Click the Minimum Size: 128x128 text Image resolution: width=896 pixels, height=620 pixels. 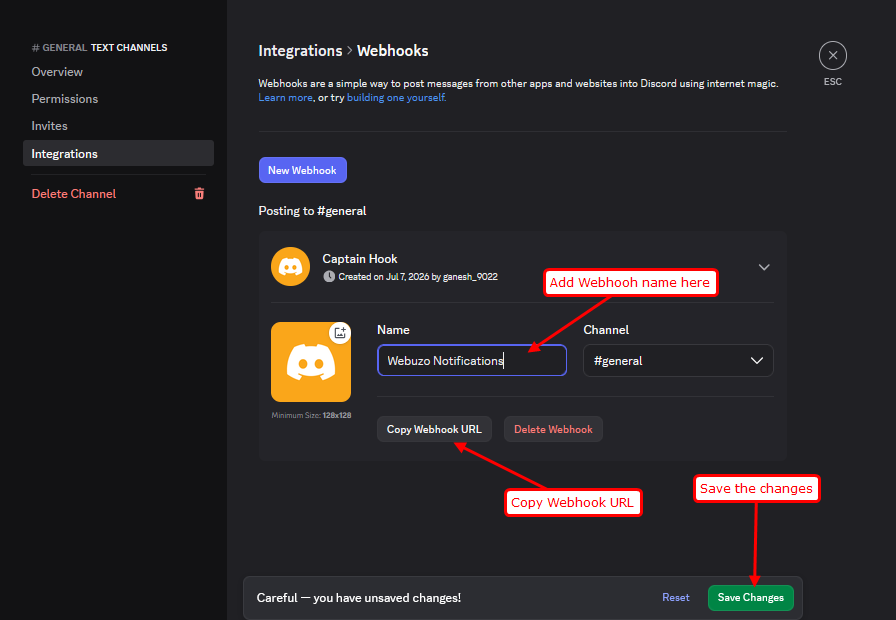click(311, 415)
